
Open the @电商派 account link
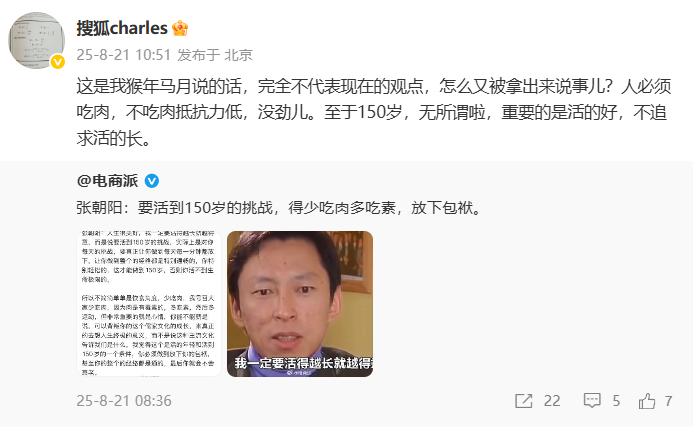click(107, 181)
